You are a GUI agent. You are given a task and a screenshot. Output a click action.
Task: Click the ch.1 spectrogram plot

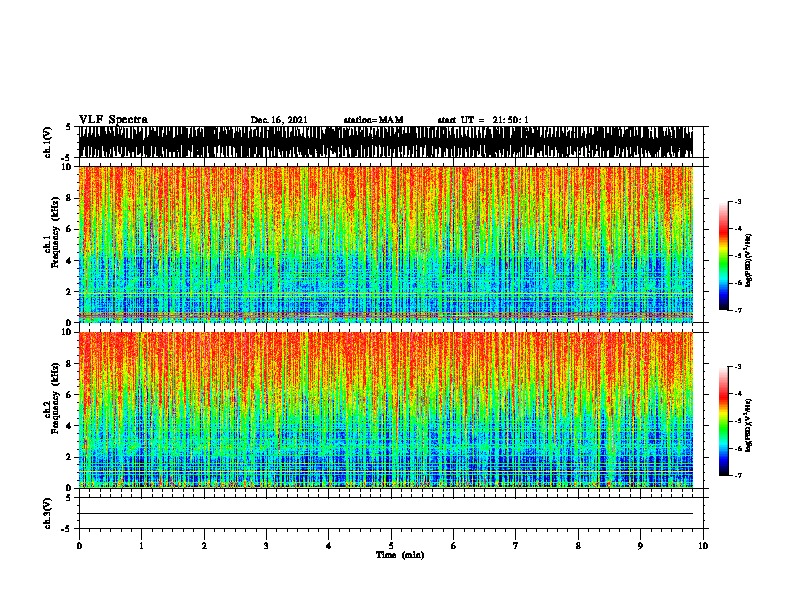click(x=386, y=244)
